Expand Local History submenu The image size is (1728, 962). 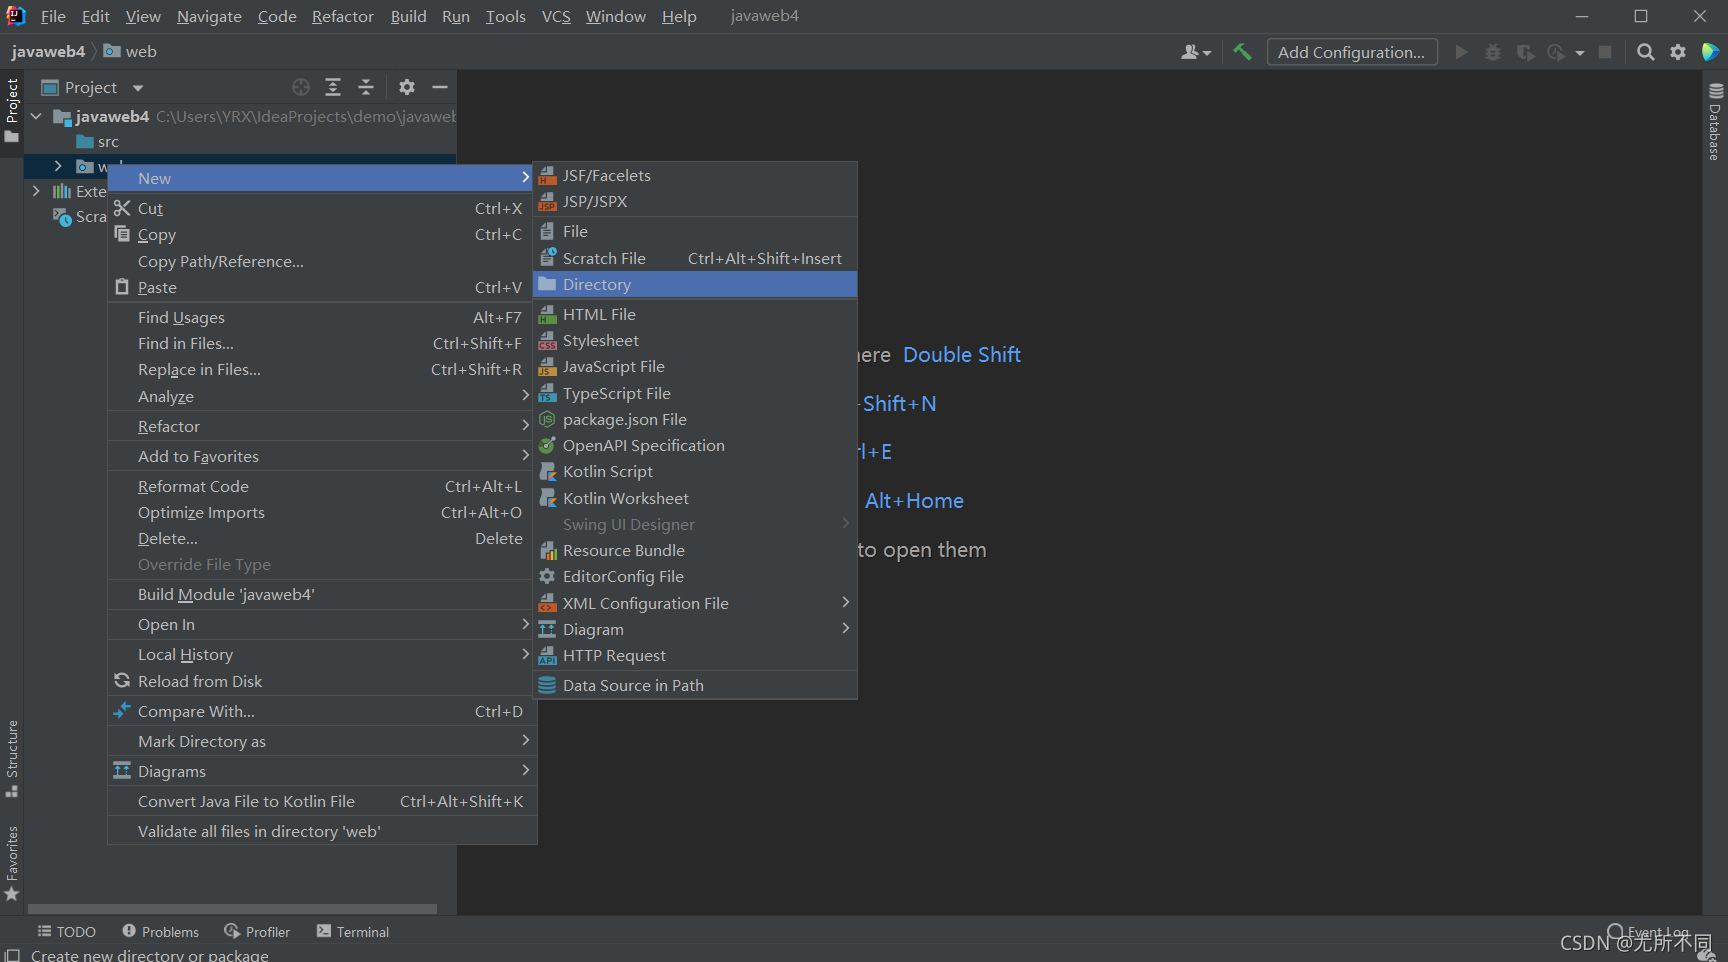(322, 654)
